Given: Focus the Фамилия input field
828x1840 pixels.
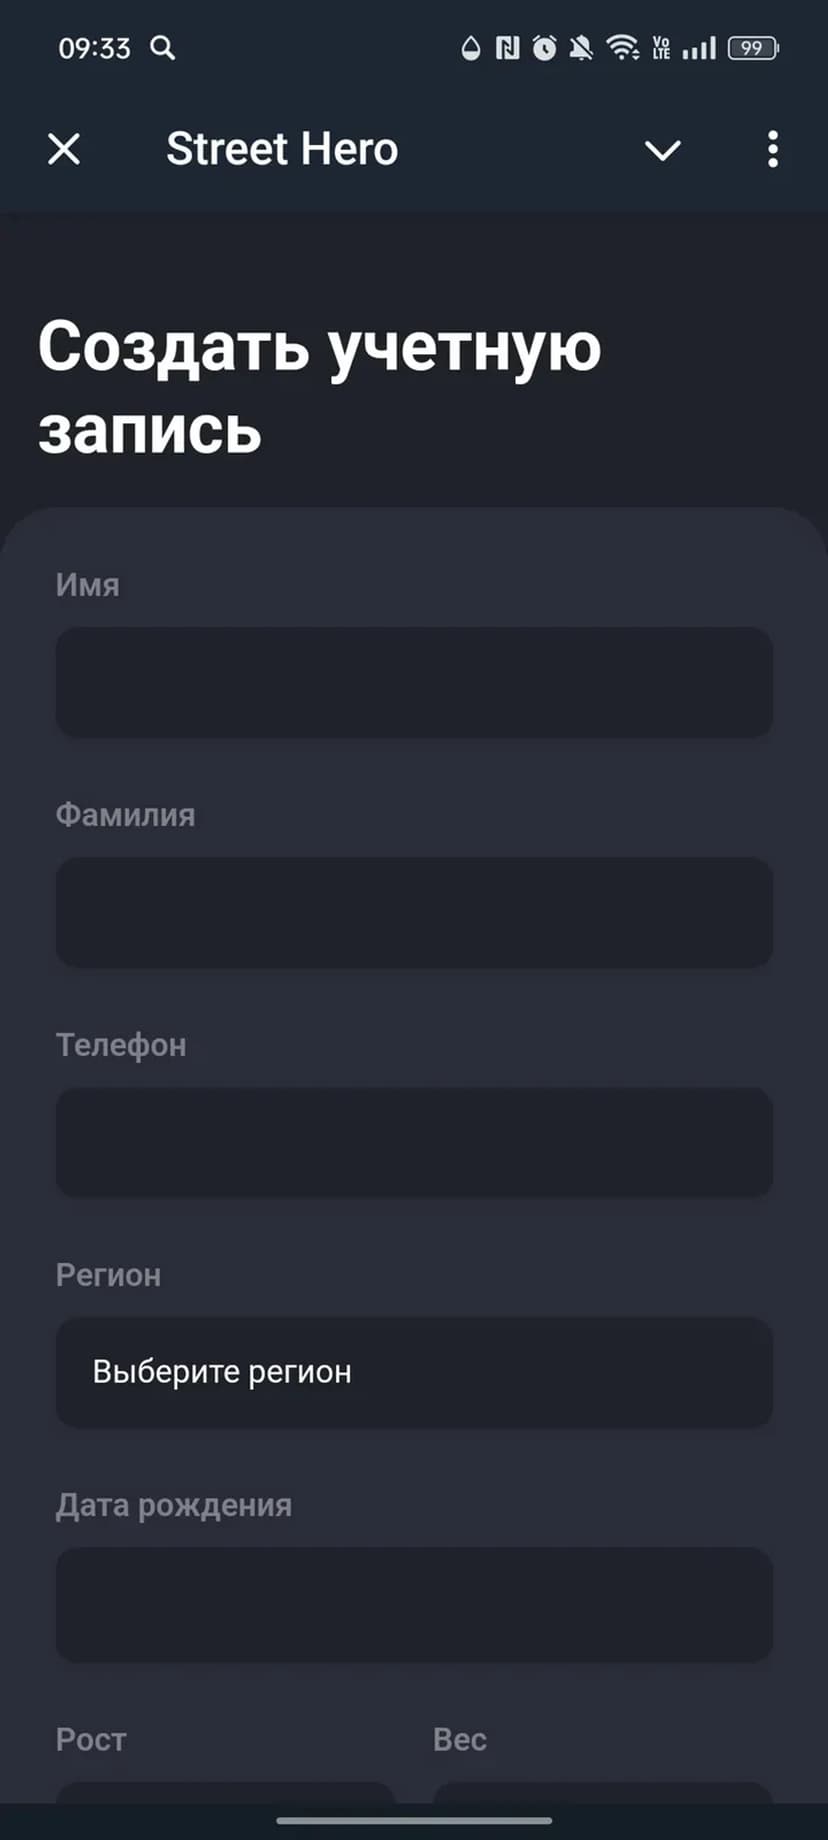Looking at the screenshot, I should click(414, 912).
